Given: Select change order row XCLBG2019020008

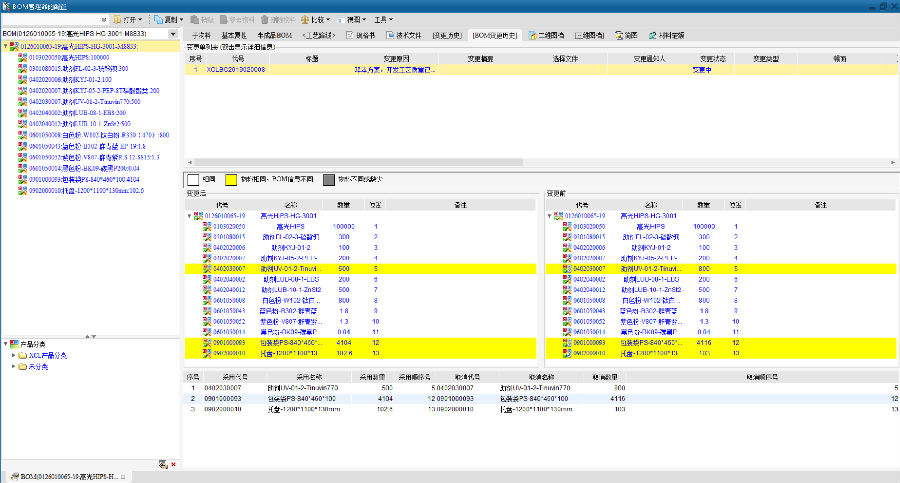Looking at the screenshot, I should tap(236, 70).
